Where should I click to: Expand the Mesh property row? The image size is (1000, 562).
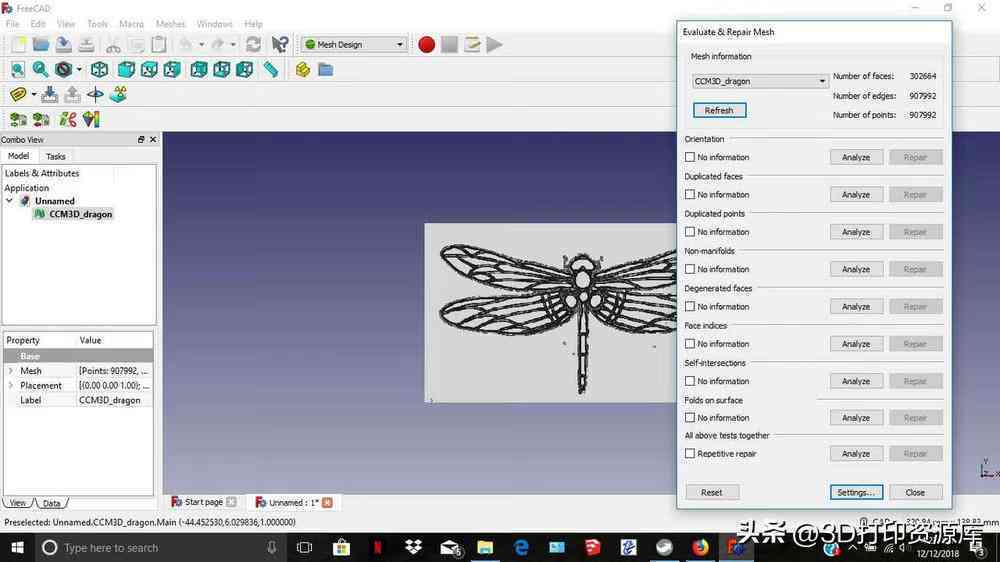tap(10, 371)
